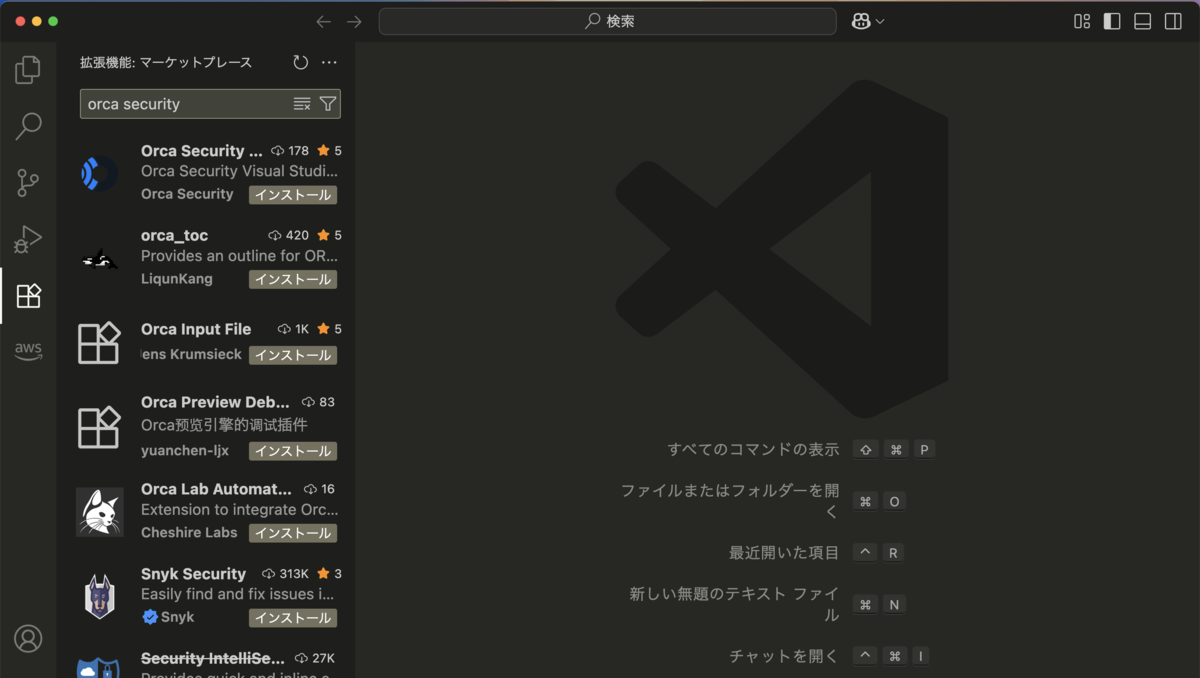Click the command center search box
1200x678 pixels.
[x=607, y=21]
